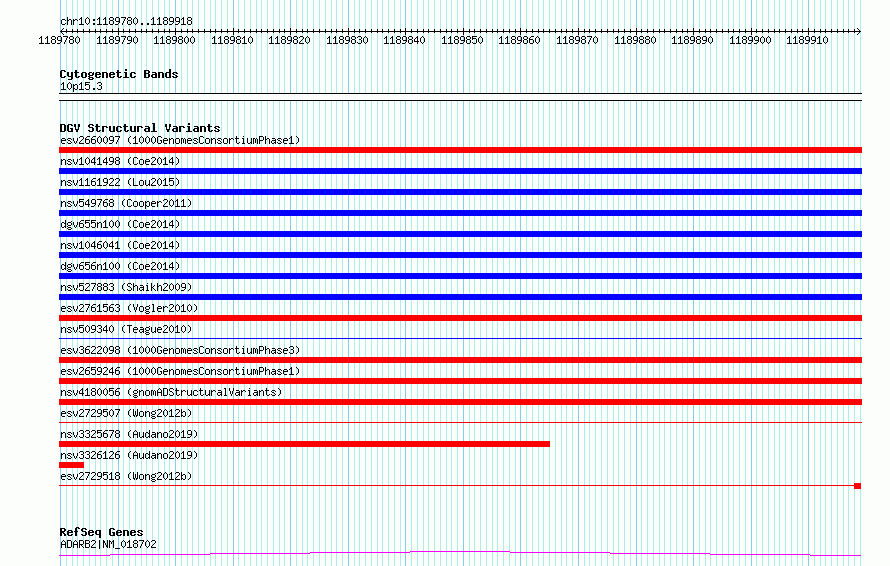Open variant nsv549768 (Cooper2011) label
The width and height of the screenshot is (890, 566).
point(126,203)
